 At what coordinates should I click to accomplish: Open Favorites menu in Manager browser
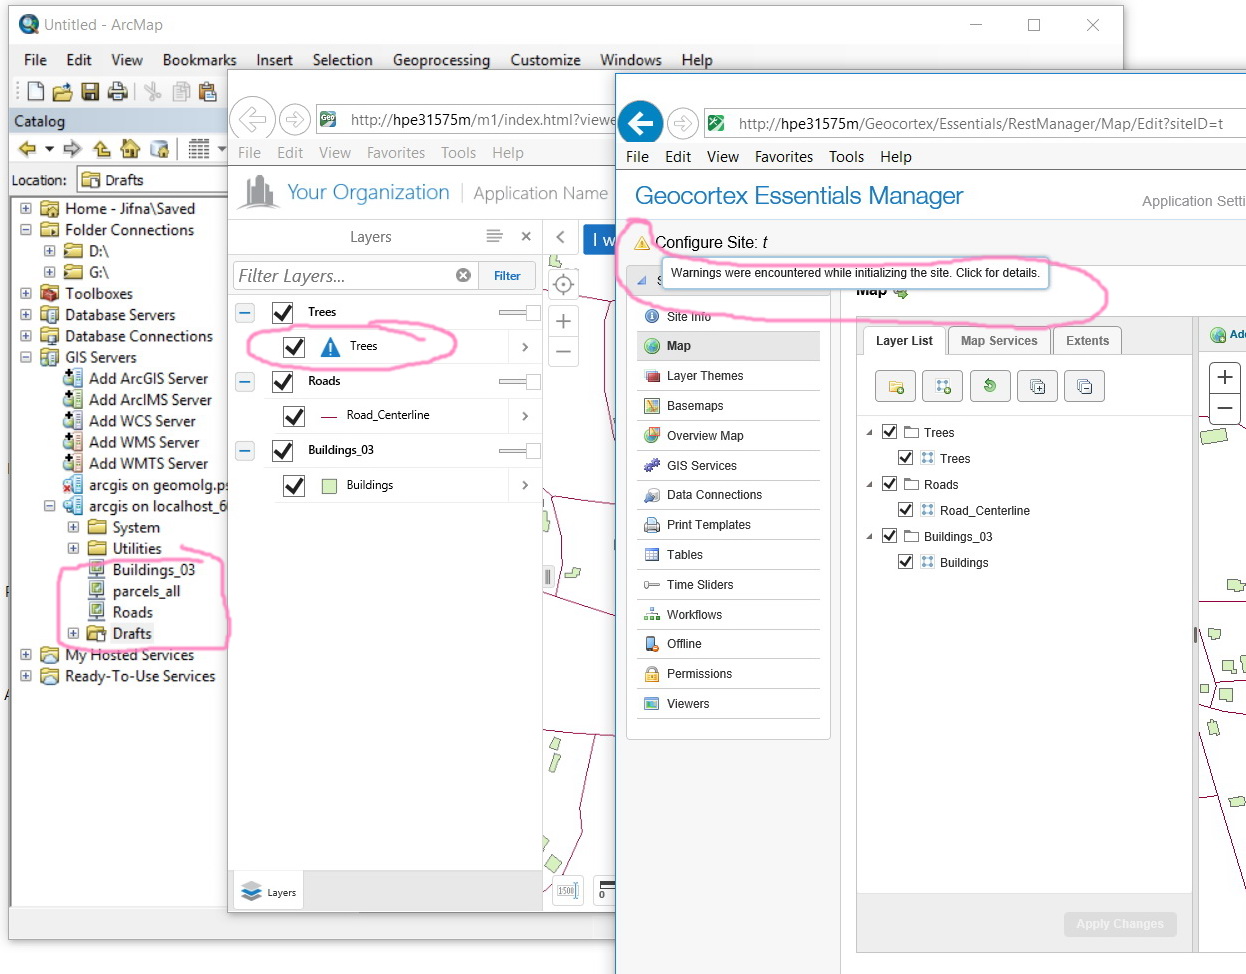783,157
